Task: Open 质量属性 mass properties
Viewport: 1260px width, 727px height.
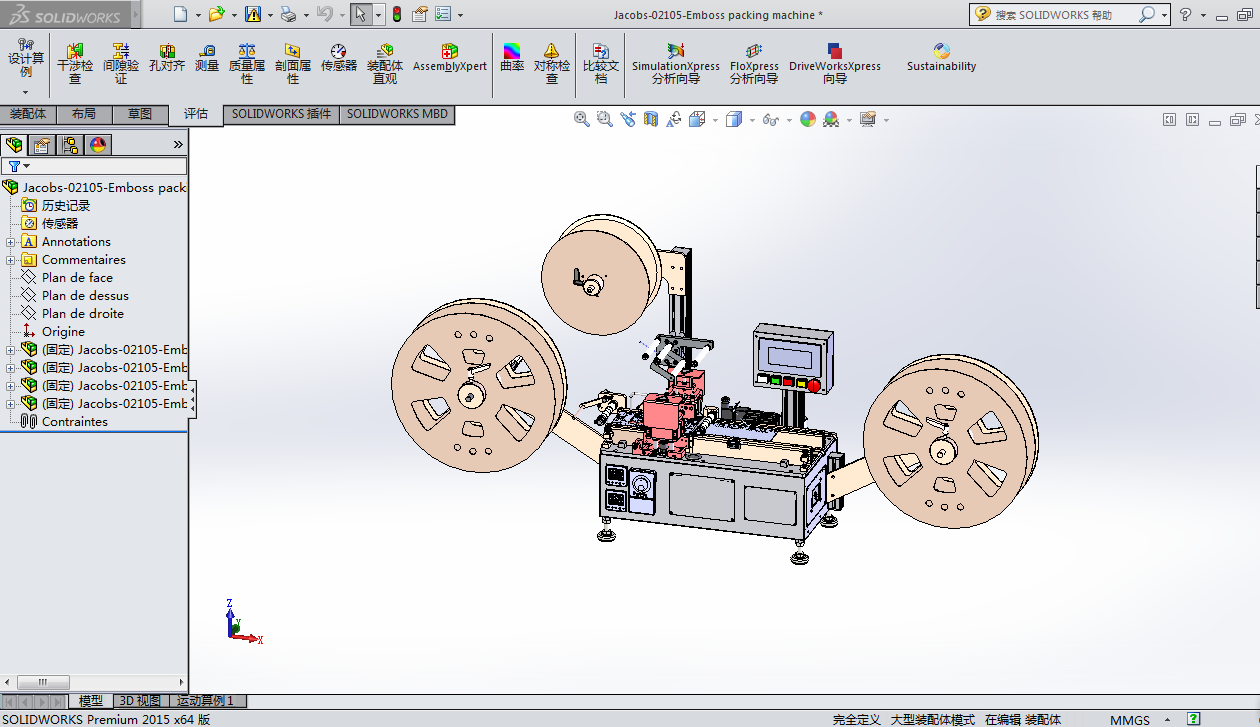Action: coord(247,63)
